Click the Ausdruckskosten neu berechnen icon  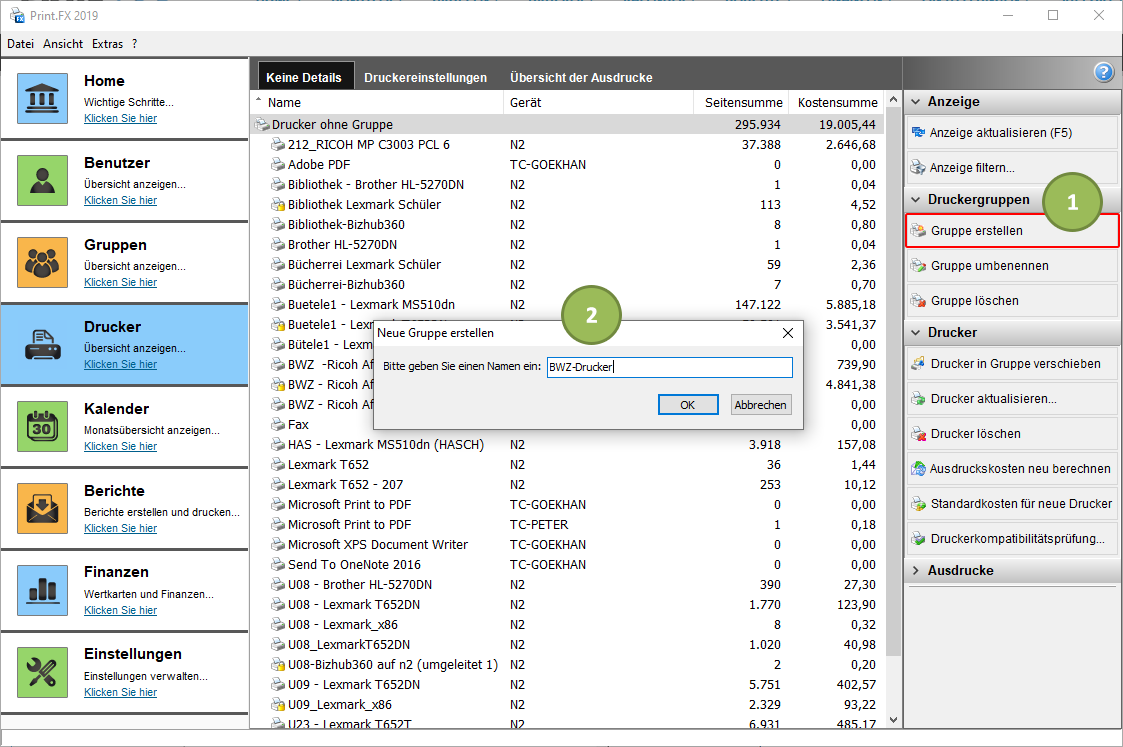tap(918, 469)
